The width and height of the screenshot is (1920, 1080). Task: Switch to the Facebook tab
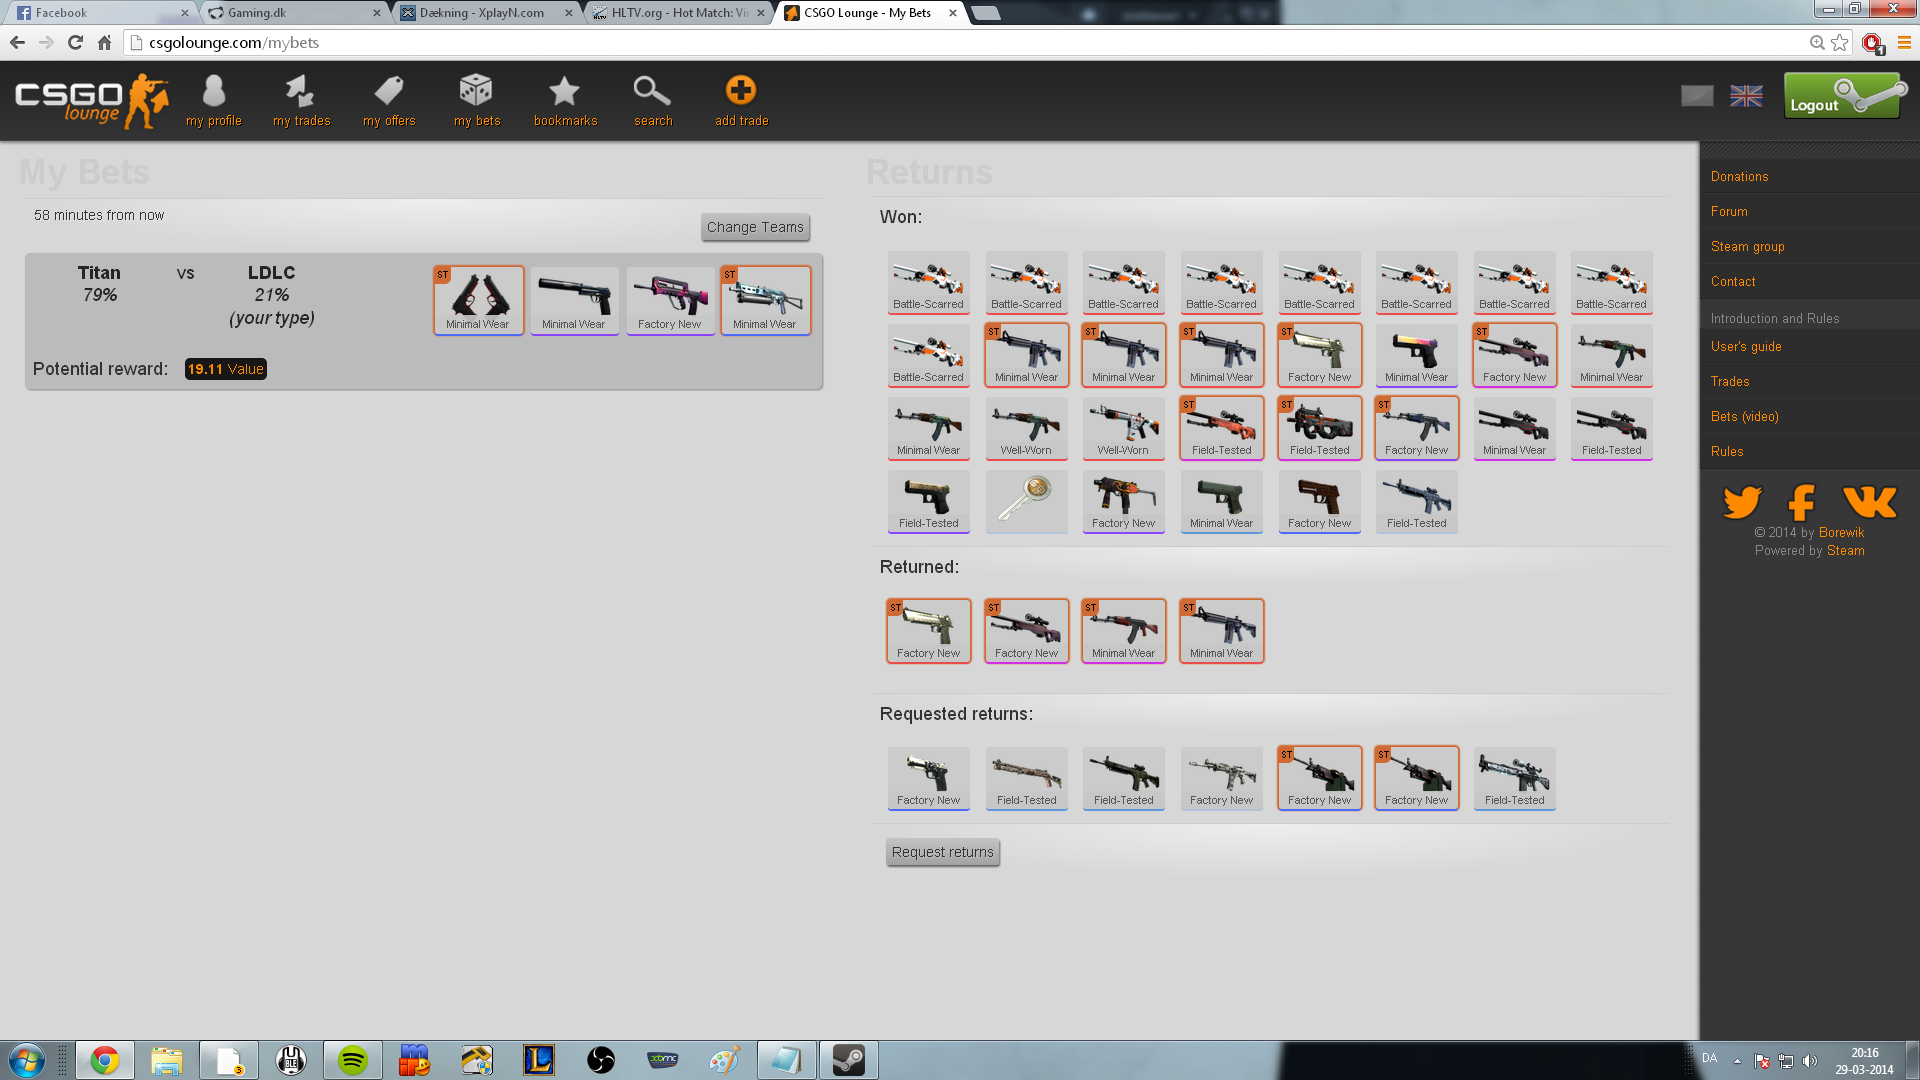tap(100, 13)
